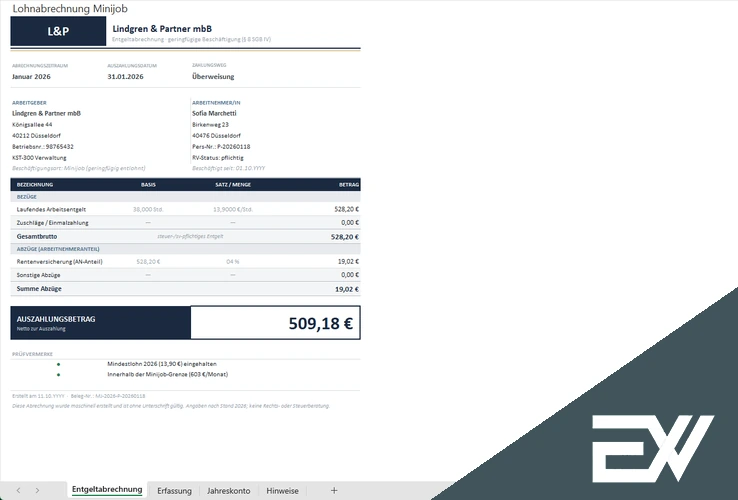This screenshot has height=500, width=738.
Task: Select the BASIS column header
Action: click(x=148, y=185)
